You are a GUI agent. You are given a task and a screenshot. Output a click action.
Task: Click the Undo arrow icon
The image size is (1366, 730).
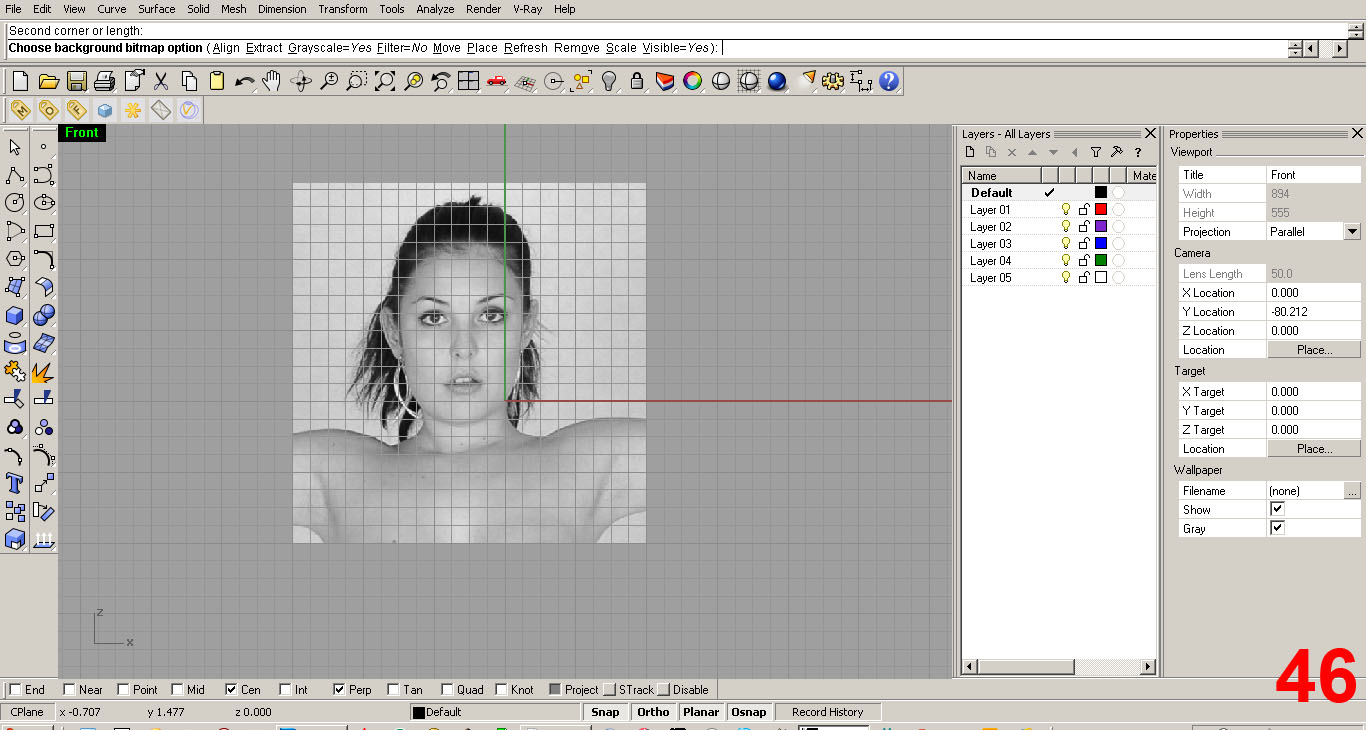(245, 81)
